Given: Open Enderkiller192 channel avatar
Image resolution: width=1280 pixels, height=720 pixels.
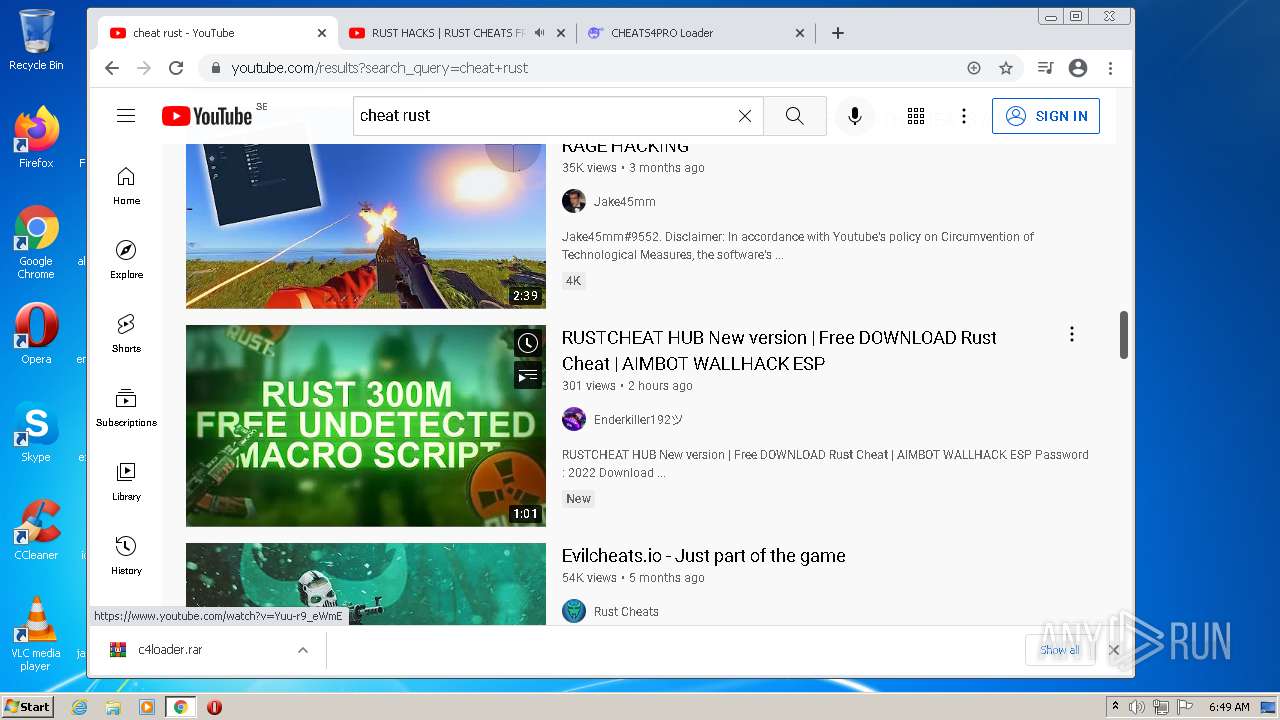Looking at the screenshot, I should (574, 419).
